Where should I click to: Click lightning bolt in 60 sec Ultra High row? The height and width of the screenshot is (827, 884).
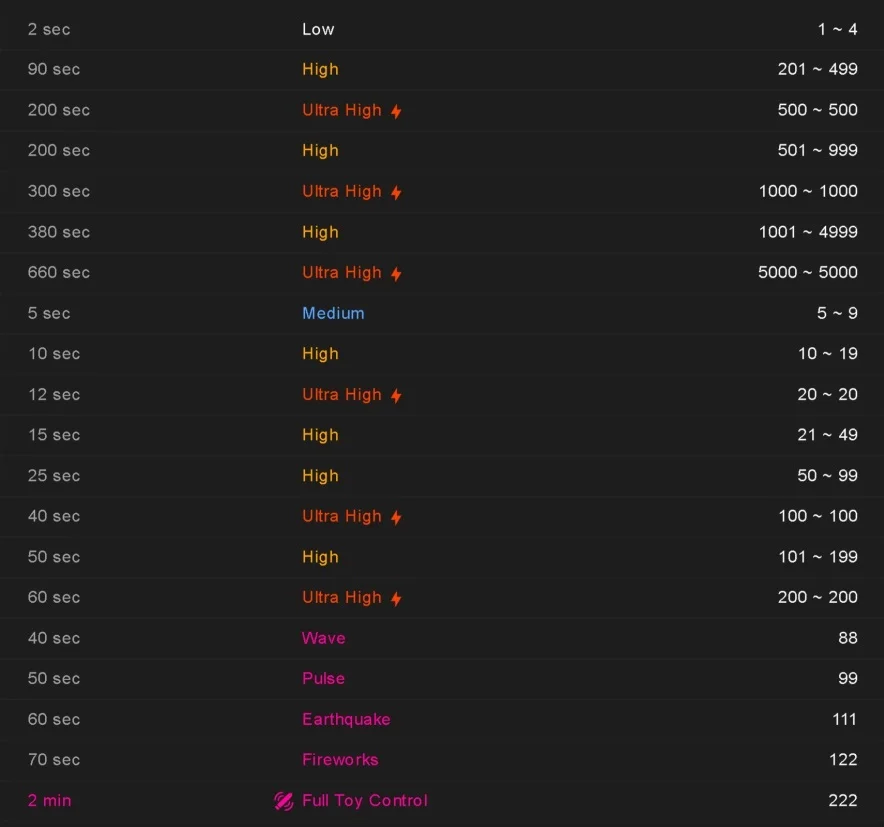point(396,598)
